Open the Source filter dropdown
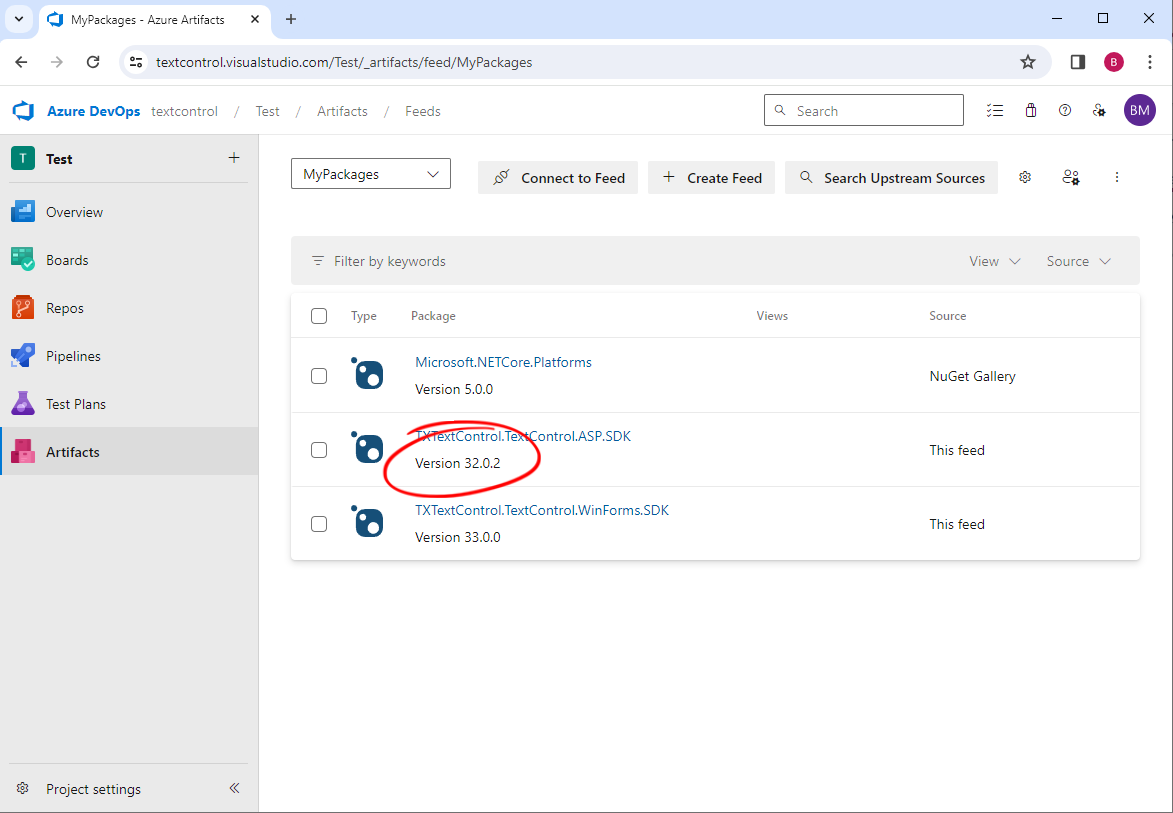 (x=1078, y=260)
